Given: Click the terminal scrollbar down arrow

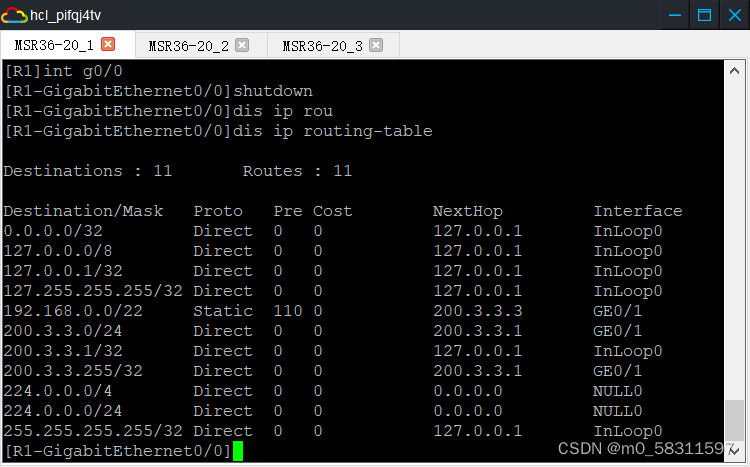Looking at the screenshot, I should (x=735, y=450).
